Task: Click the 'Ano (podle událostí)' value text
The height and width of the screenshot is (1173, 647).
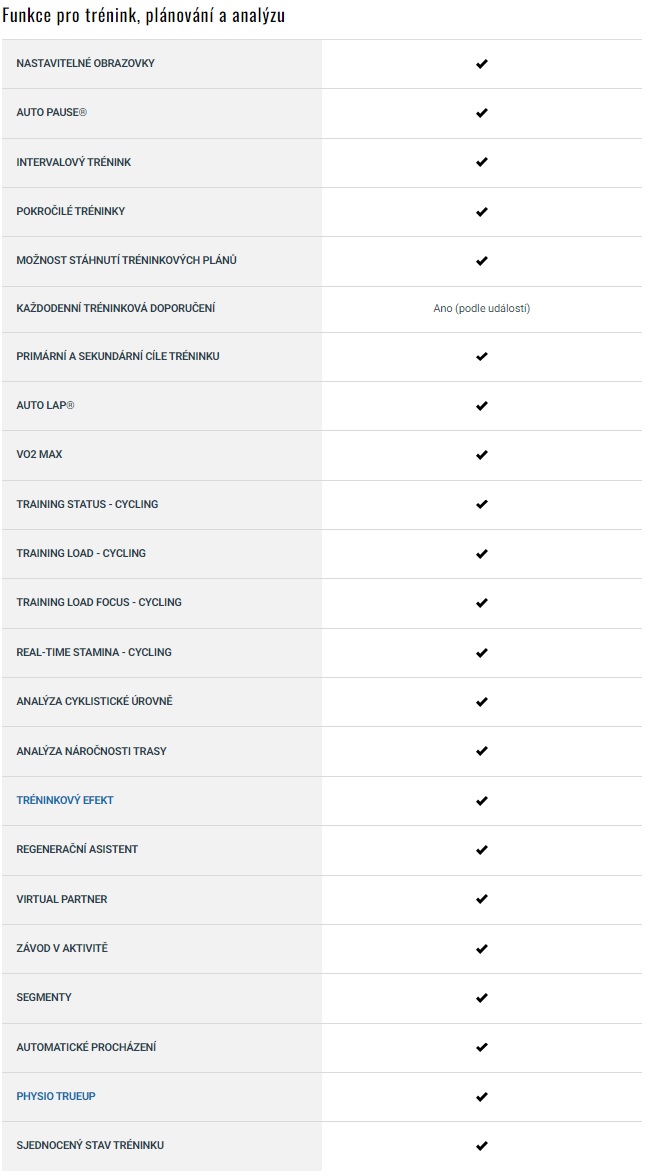Action: pos(481,309)
